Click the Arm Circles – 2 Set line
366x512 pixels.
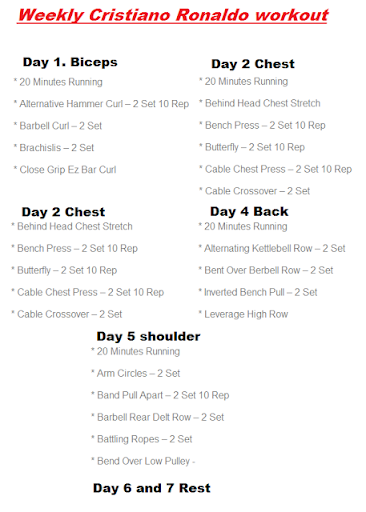136,373
